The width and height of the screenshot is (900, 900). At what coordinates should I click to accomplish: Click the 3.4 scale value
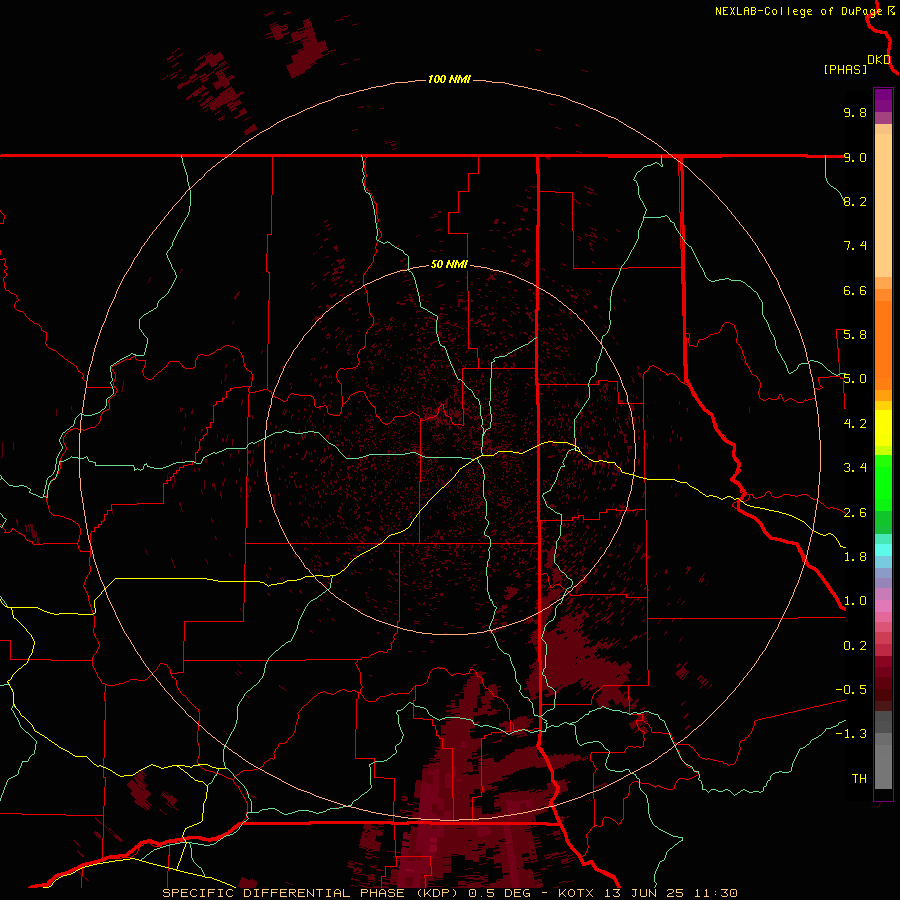[855, 468]
